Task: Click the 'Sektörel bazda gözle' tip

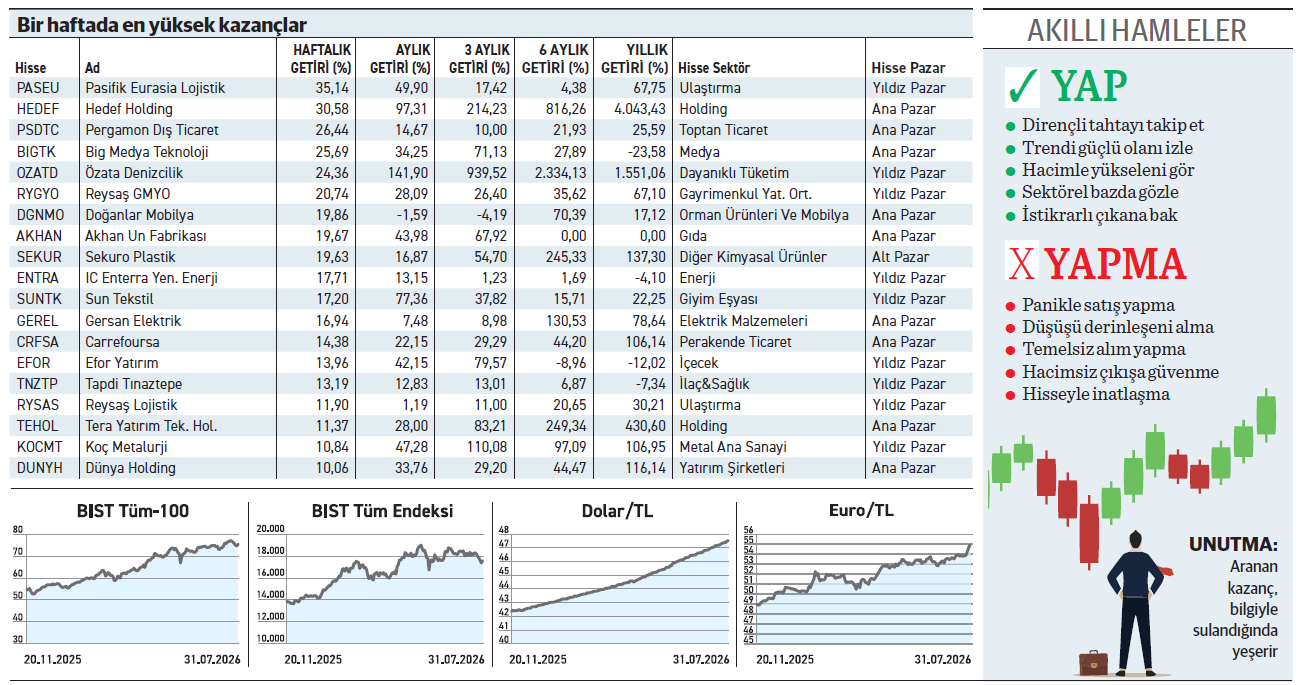Action: click(x=1100, y=192)
